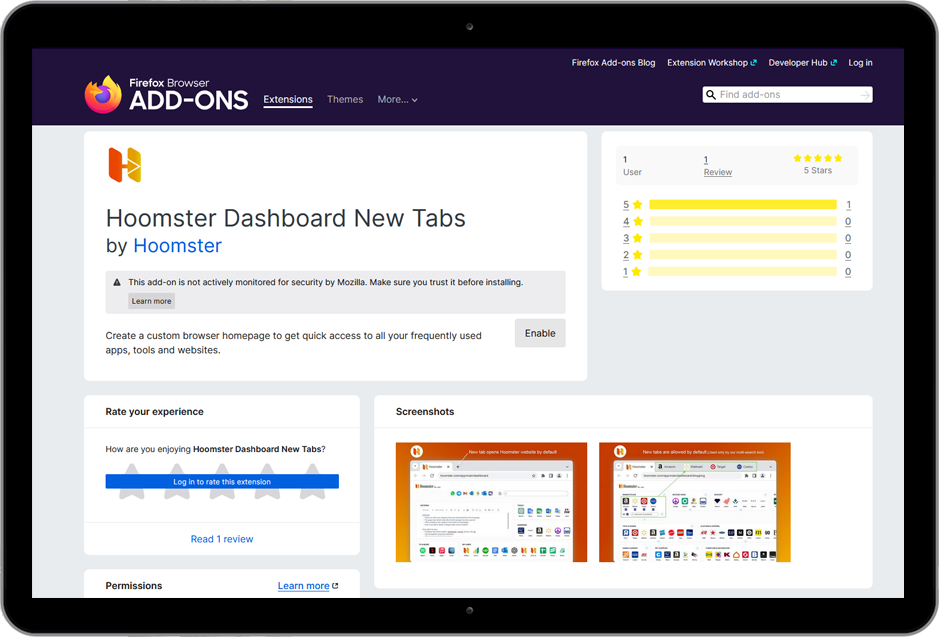Click the five yellow stars rating summary
Viewport: 939px width, 637px height.
click(817, 158)
